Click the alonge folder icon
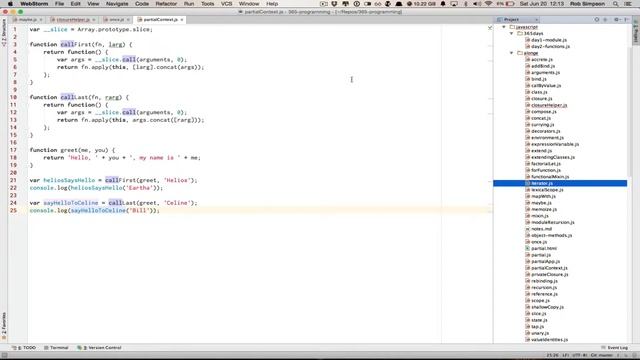The width and height of the screenshot is (640, 360). coord(520,53)
